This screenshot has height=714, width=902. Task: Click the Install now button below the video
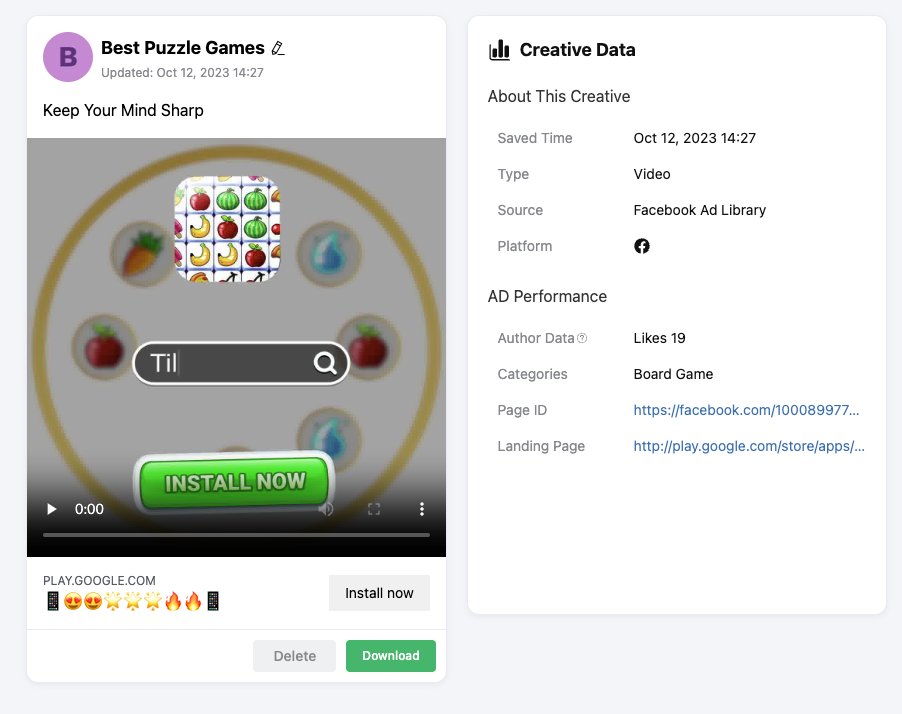point(379,593)
